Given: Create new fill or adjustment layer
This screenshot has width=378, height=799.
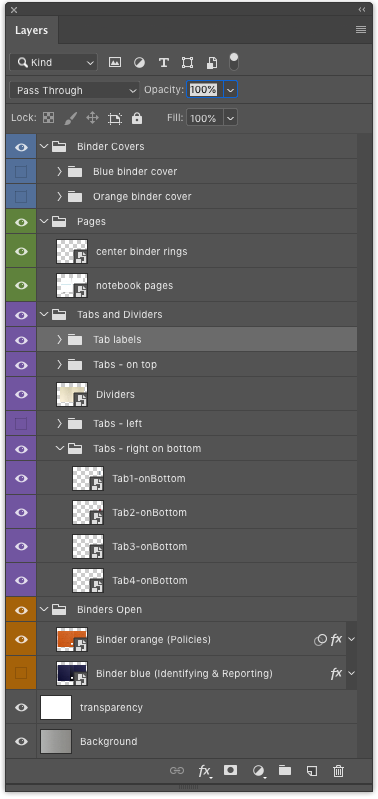Looking at the screenshot, I should point(259,771).
